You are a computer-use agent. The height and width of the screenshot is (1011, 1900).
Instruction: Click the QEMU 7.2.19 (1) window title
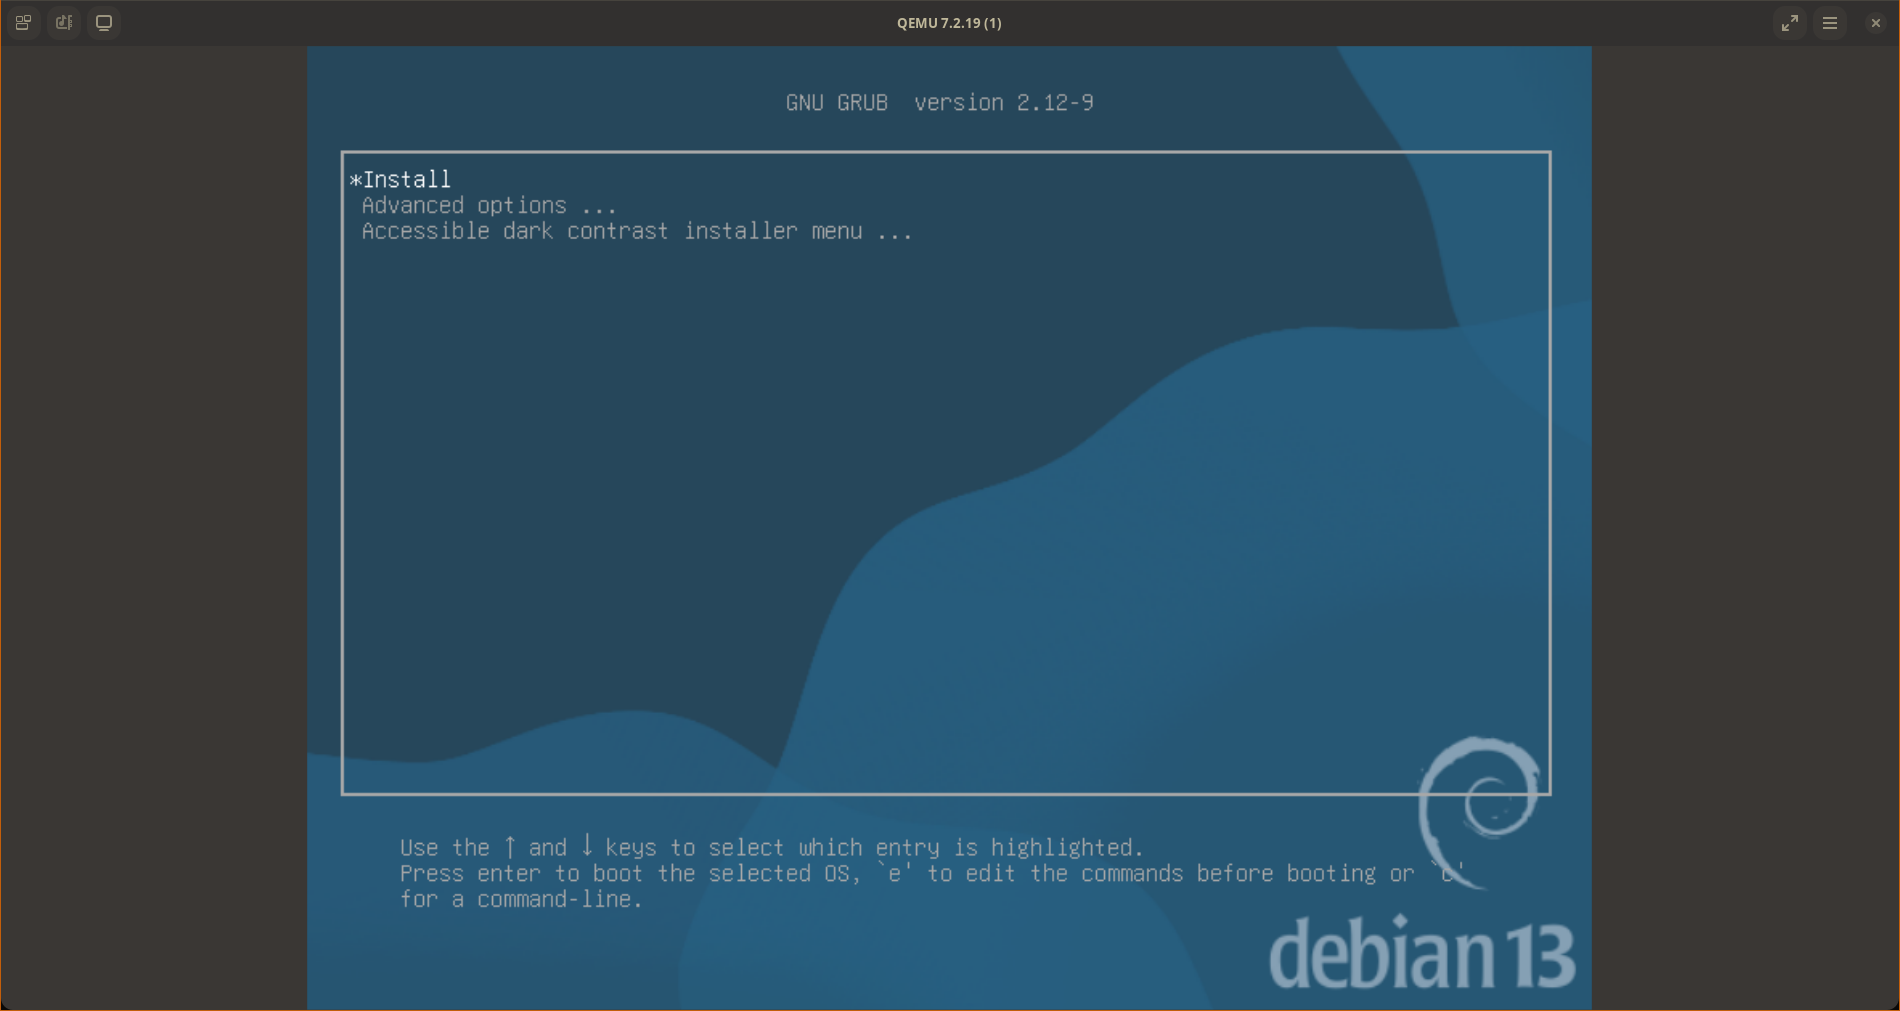click(949, 23)
